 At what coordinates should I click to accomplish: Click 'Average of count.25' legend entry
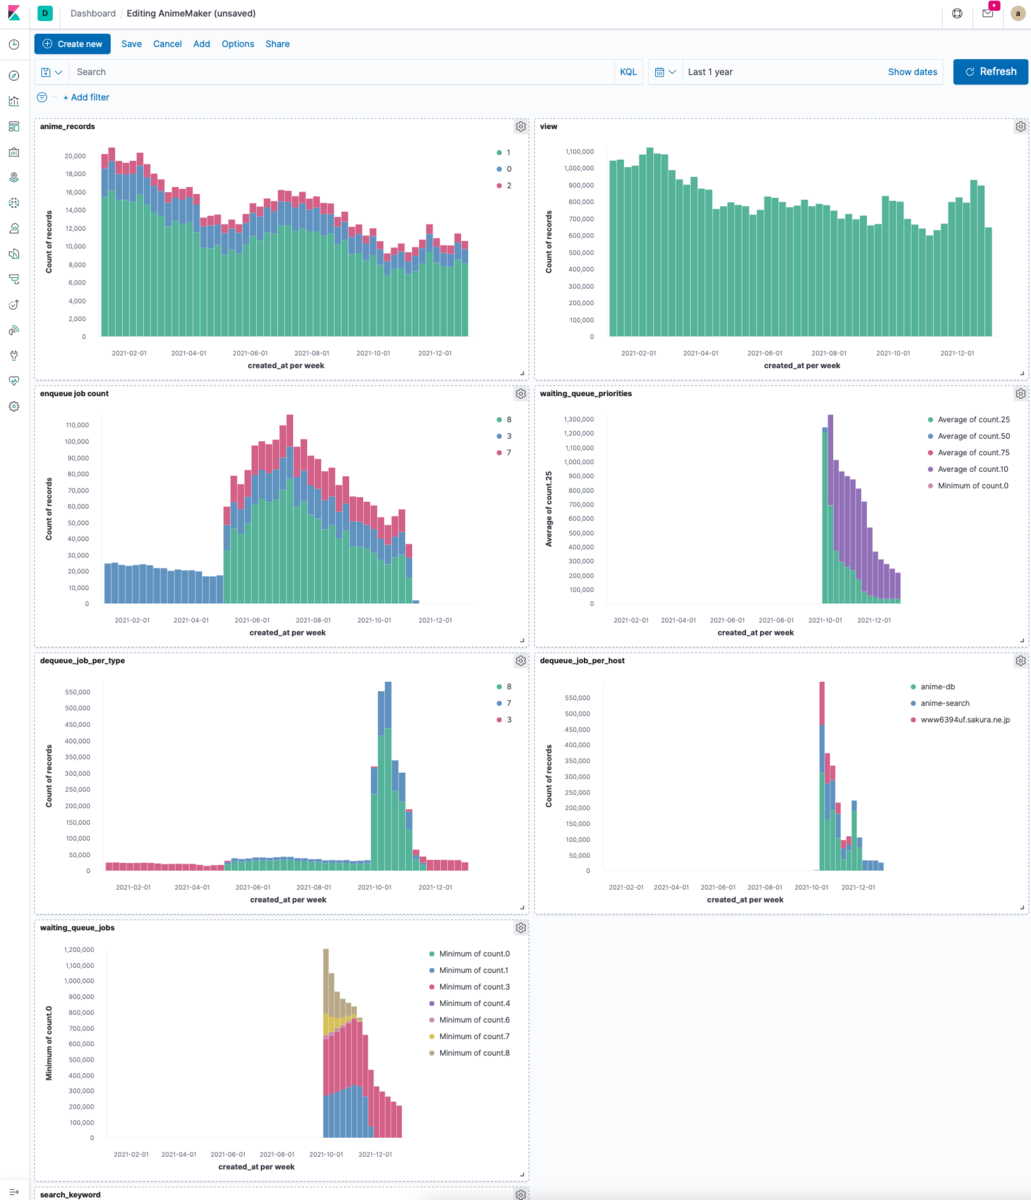pos(970,420)
